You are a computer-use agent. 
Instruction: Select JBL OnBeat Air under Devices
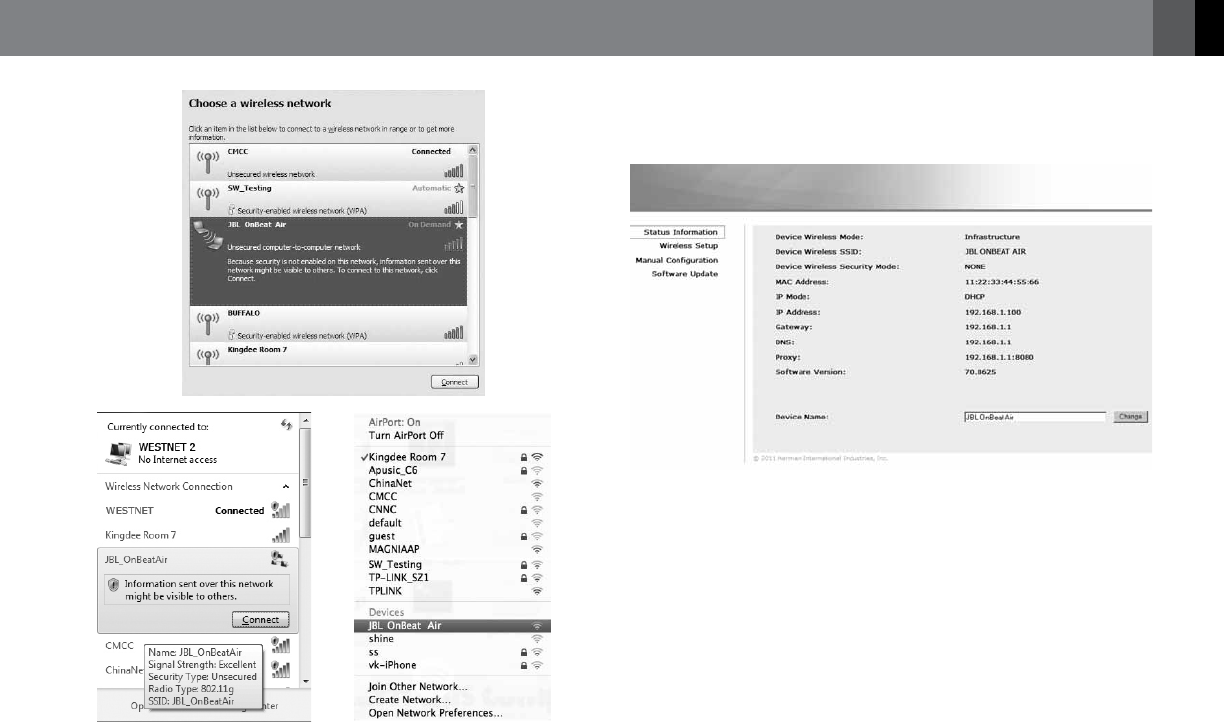(x=452, y=626)
